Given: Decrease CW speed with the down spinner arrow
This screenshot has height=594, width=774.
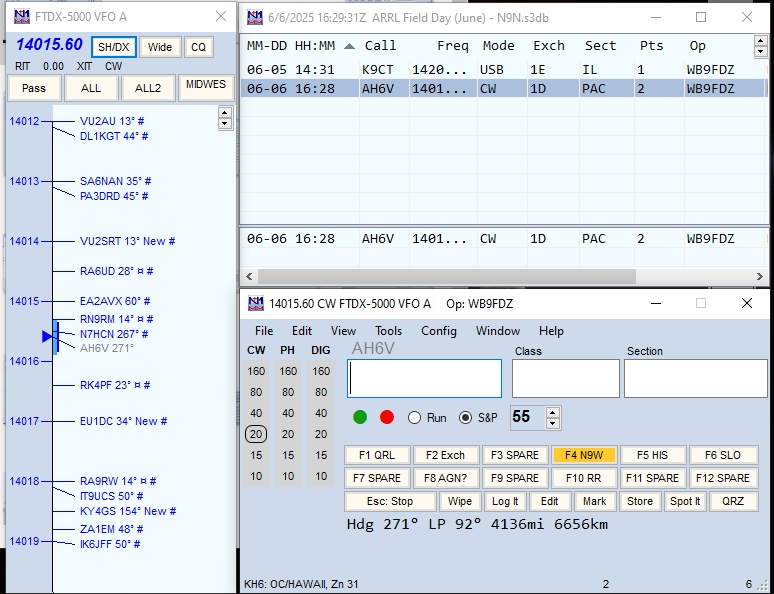Looking at the screenshot, I should coord(554,423).
